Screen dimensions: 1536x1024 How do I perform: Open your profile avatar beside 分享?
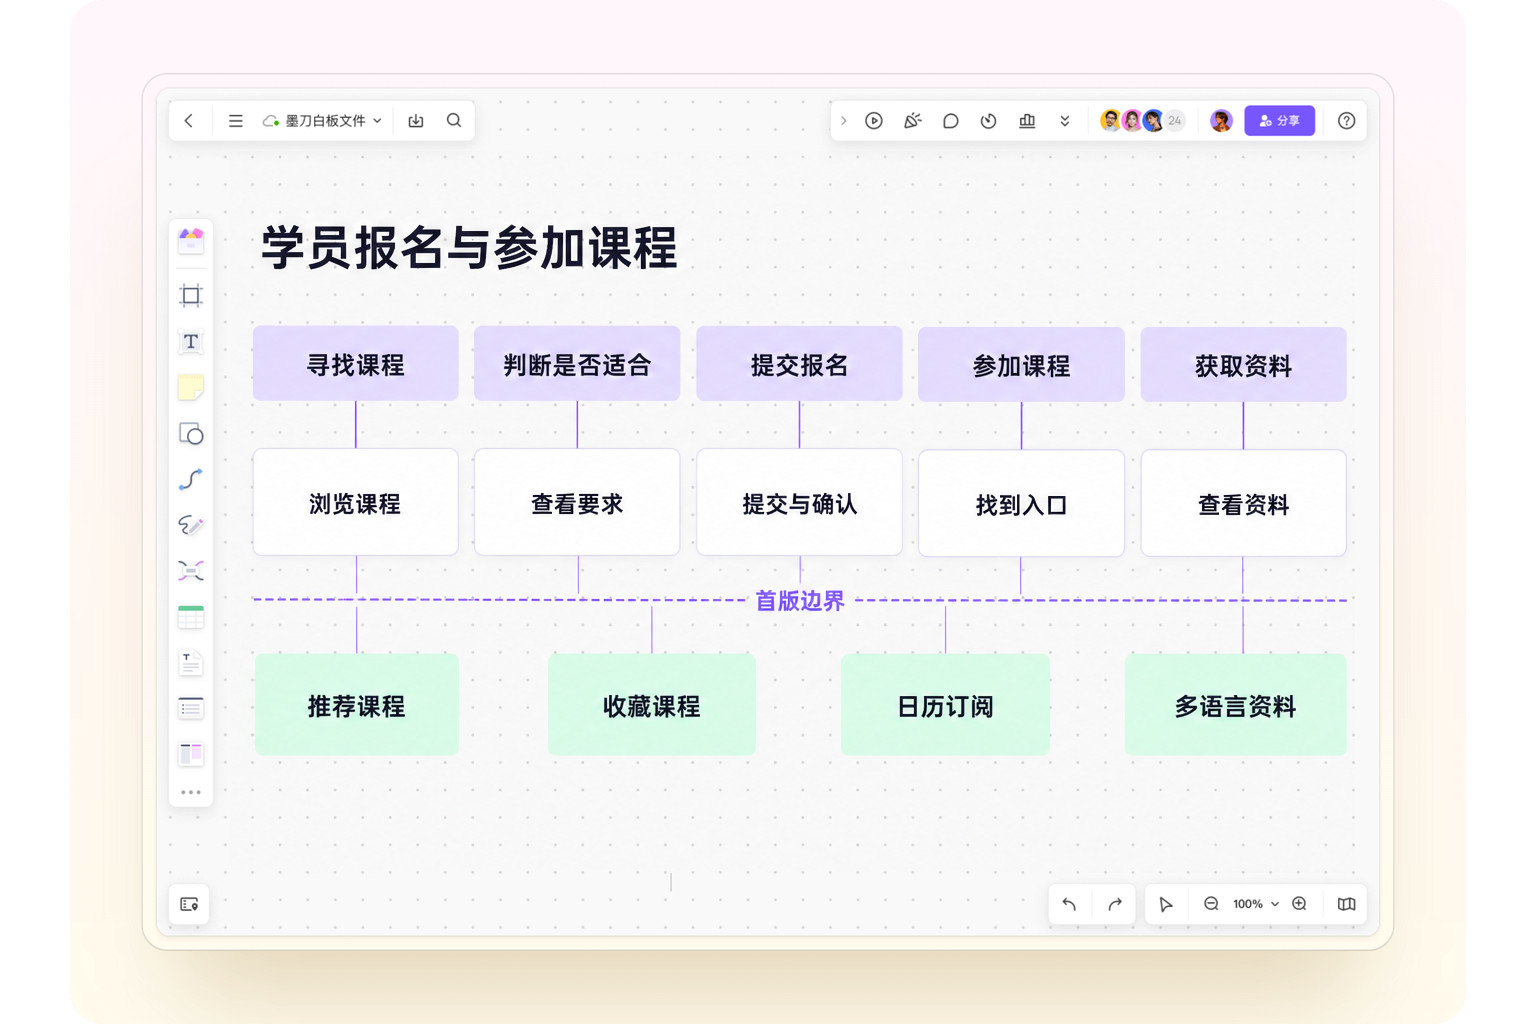point(1221,121)
